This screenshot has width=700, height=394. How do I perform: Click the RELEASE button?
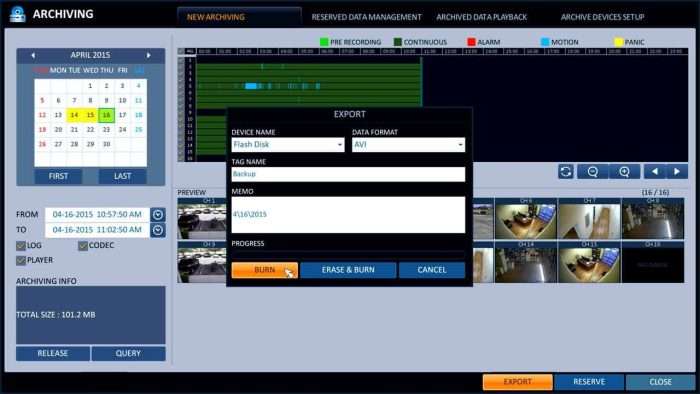pyautogui.click(x=53, y=353)
